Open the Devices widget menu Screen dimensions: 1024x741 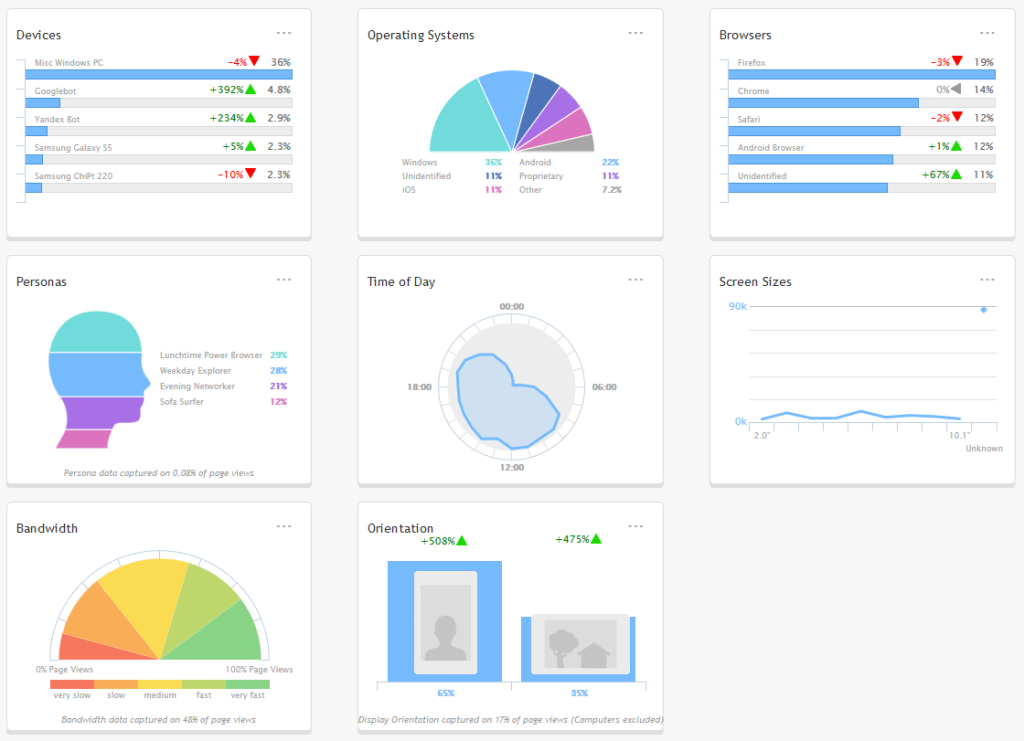[x=284, y=32]
